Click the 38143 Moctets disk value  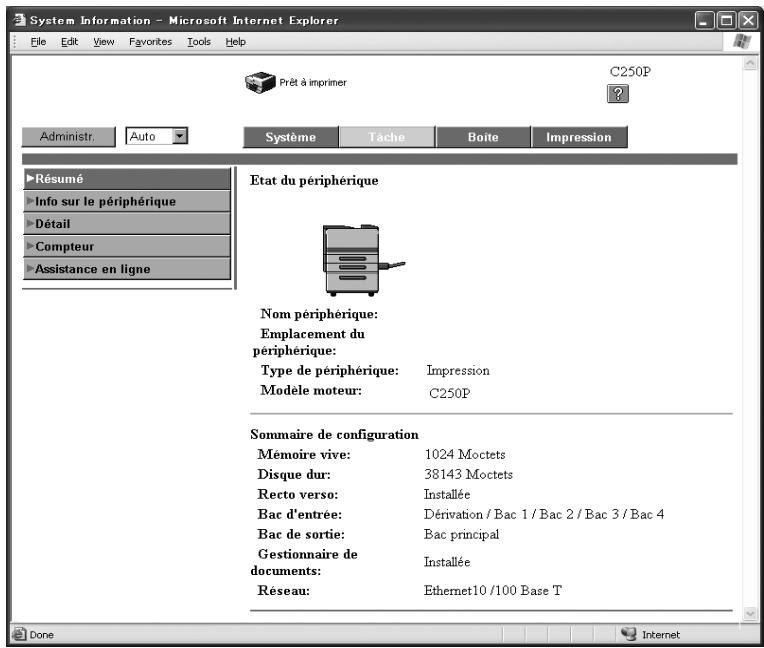(468, 474)
